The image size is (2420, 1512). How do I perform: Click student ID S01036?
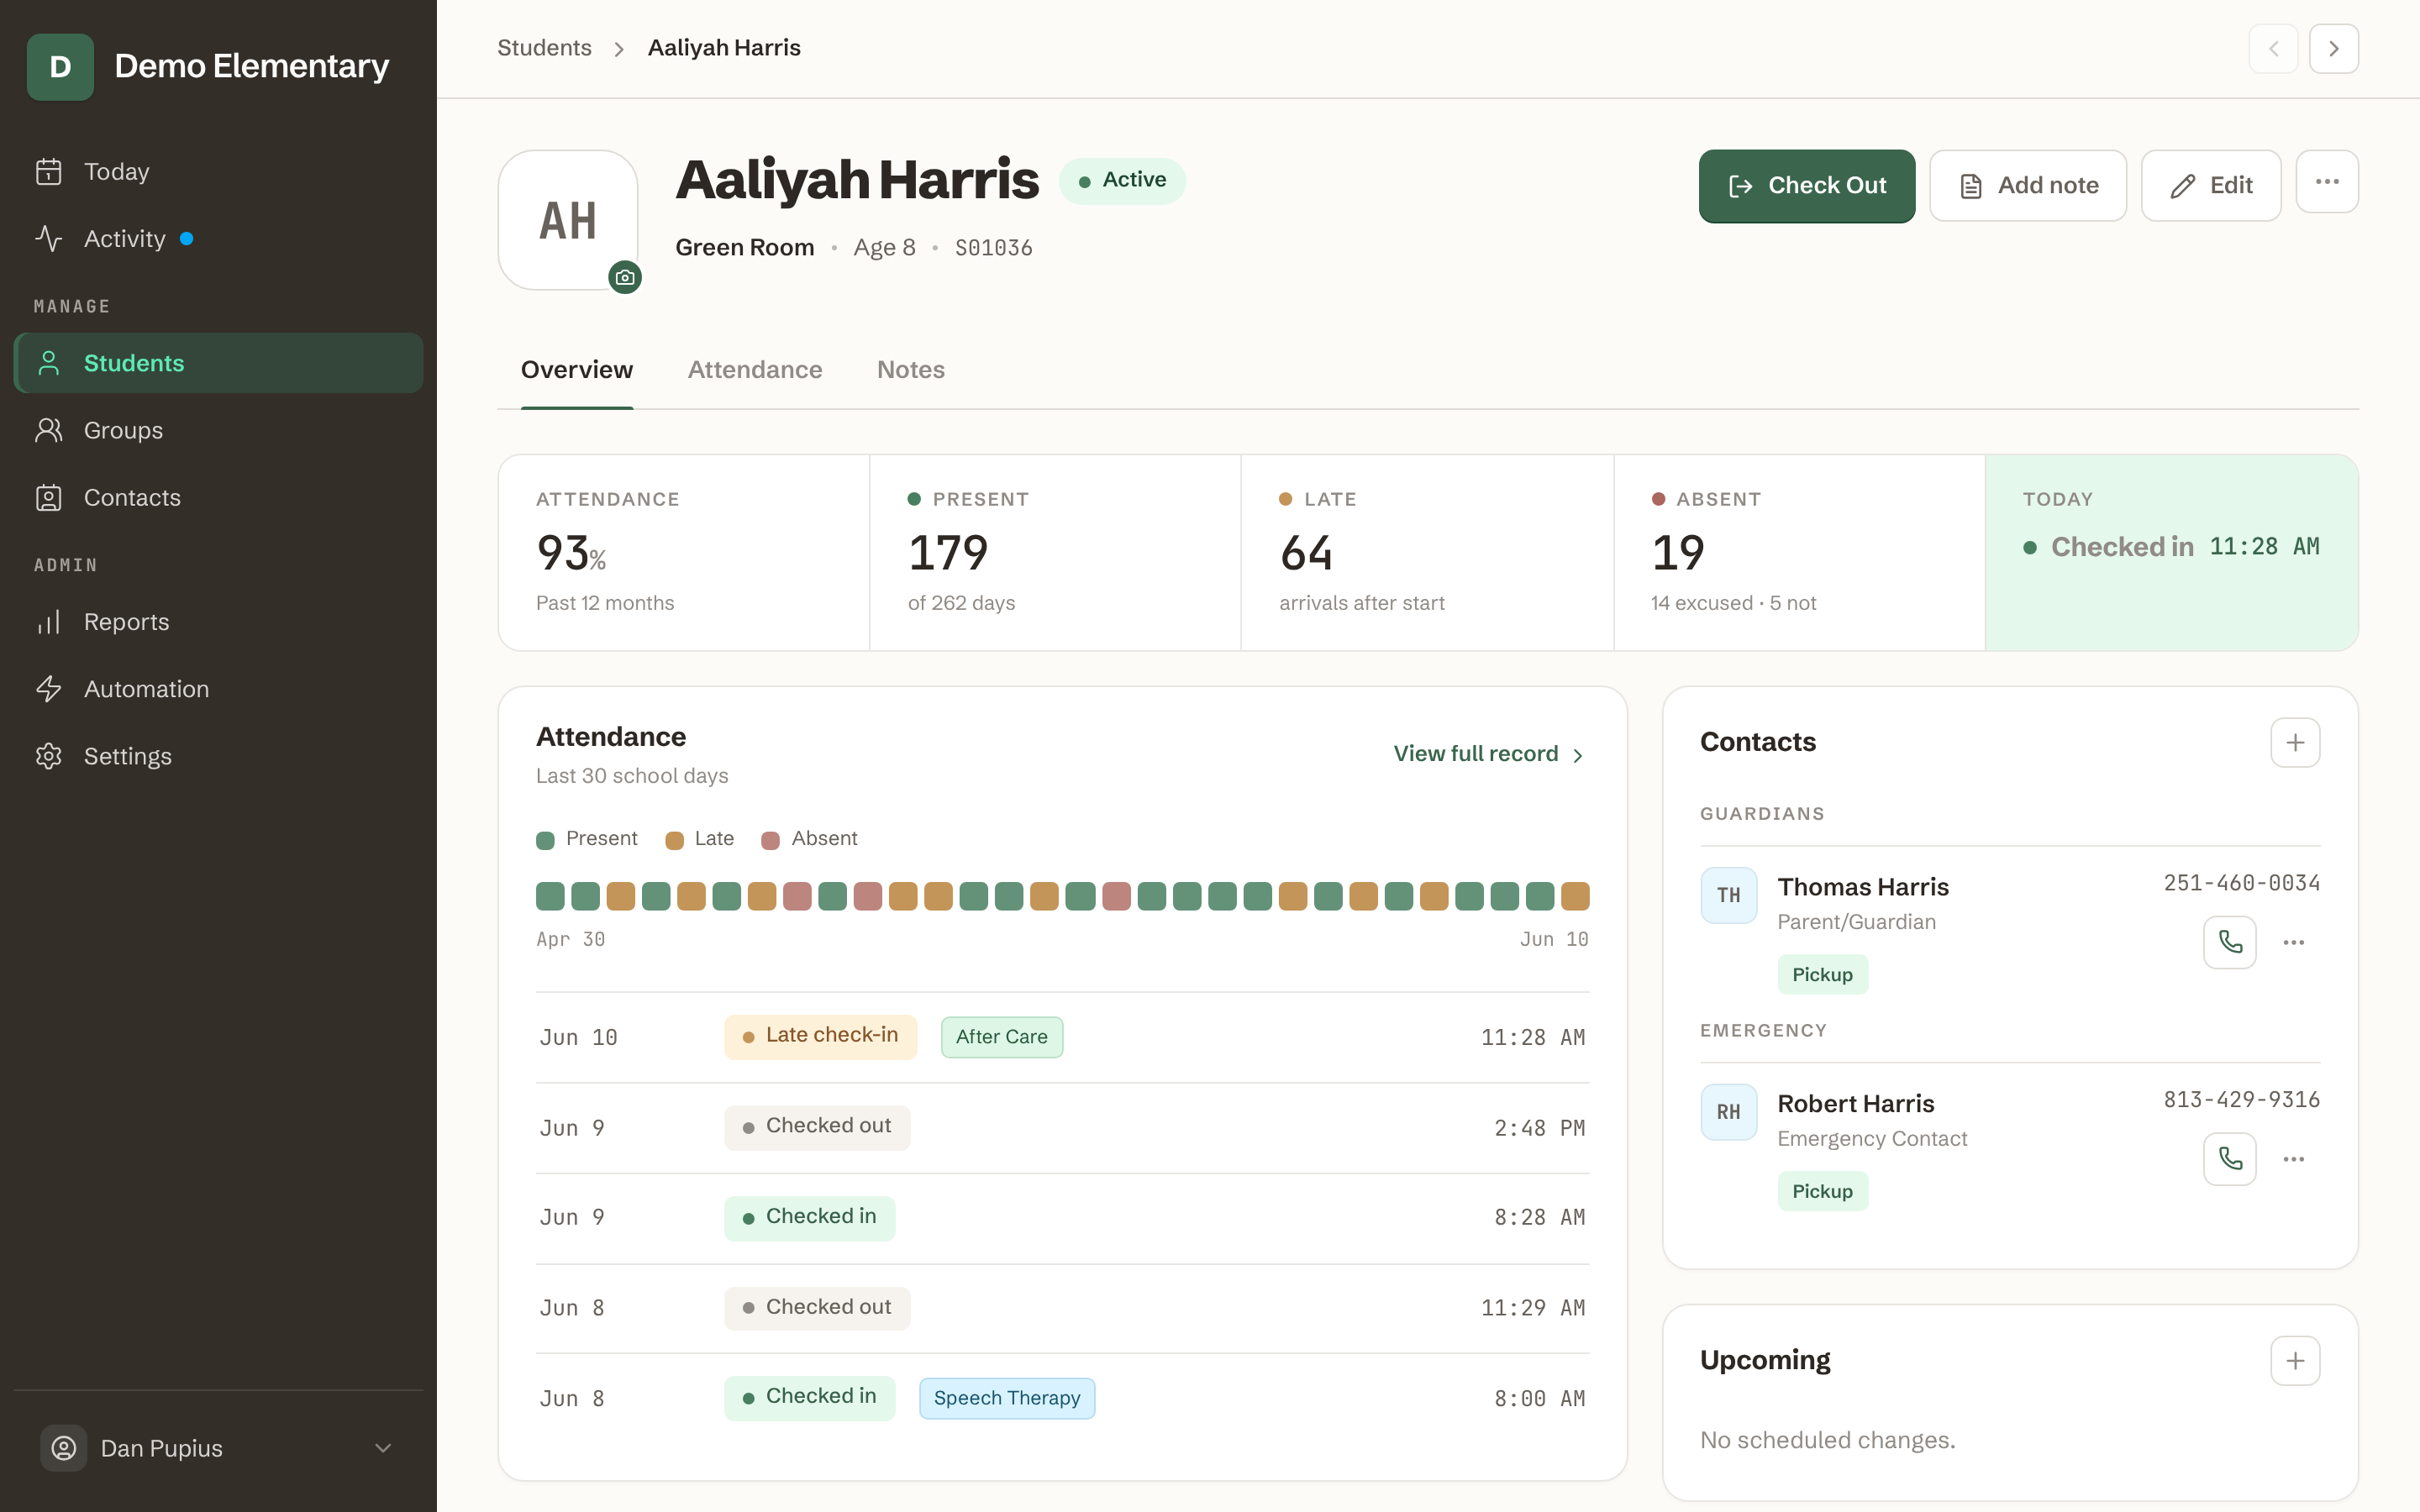(993, 248)
